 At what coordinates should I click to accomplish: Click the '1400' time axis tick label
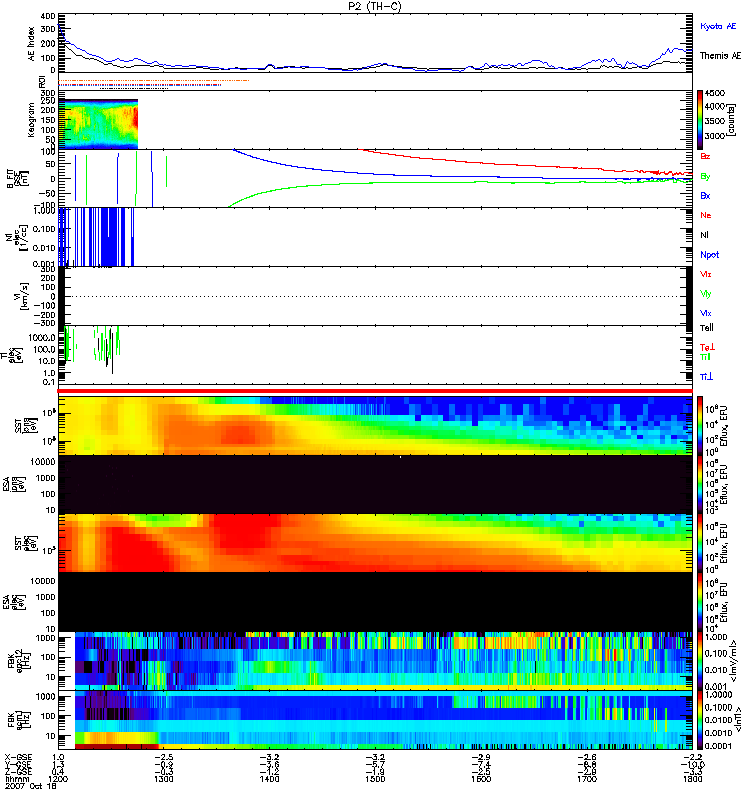point(269,779)
